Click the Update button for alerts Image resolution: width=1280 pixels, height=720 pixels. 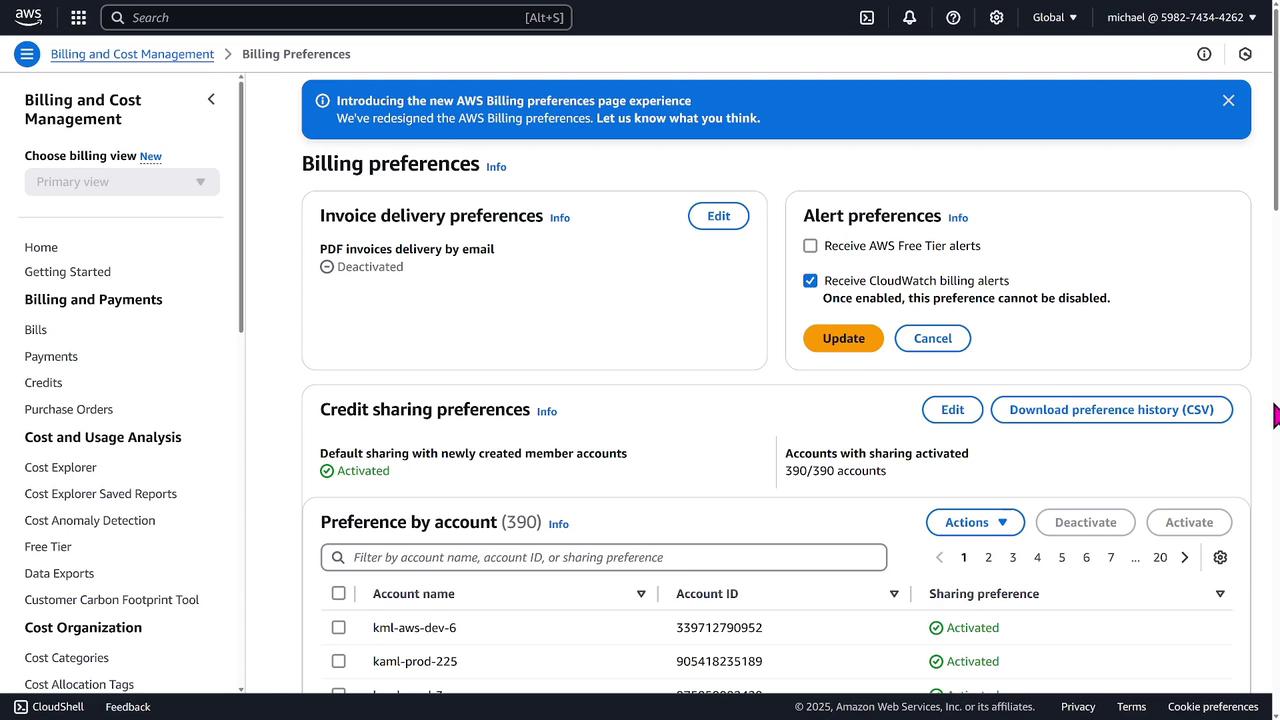coord(843,338)
